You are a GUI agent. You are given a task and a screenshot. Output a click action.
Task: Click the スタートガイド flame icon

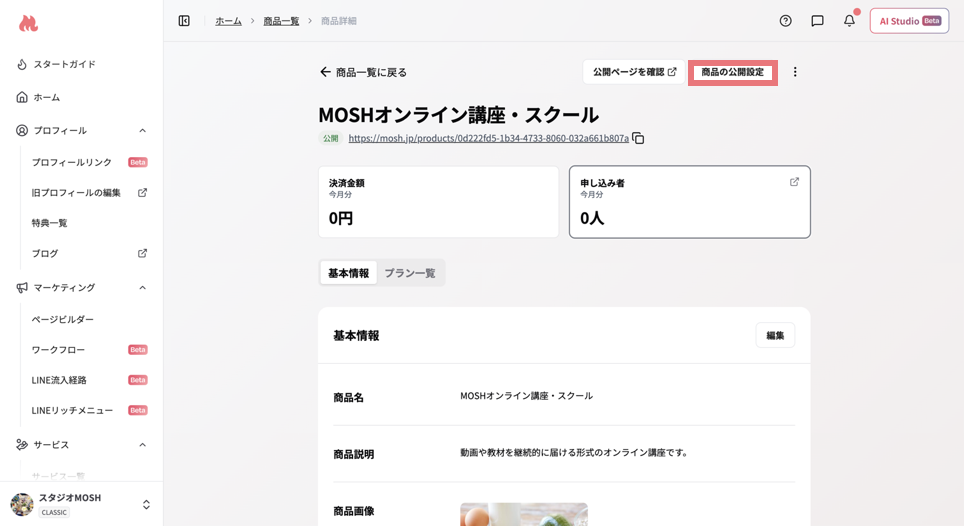click(22, 64)
